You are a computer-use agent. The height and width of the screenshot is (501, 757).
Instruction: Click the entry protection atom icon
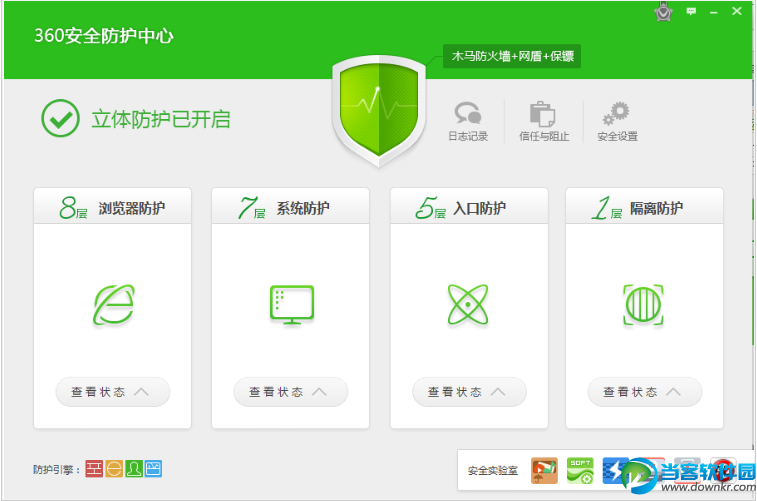click(468, 305)
